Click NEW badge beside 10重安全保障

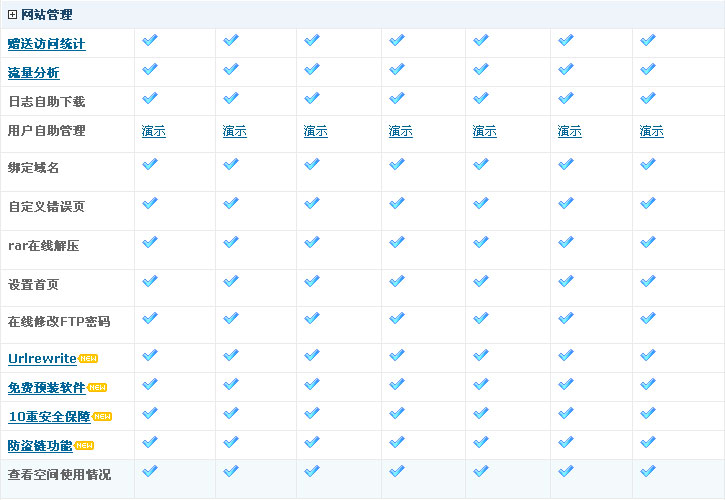point(102,416)
